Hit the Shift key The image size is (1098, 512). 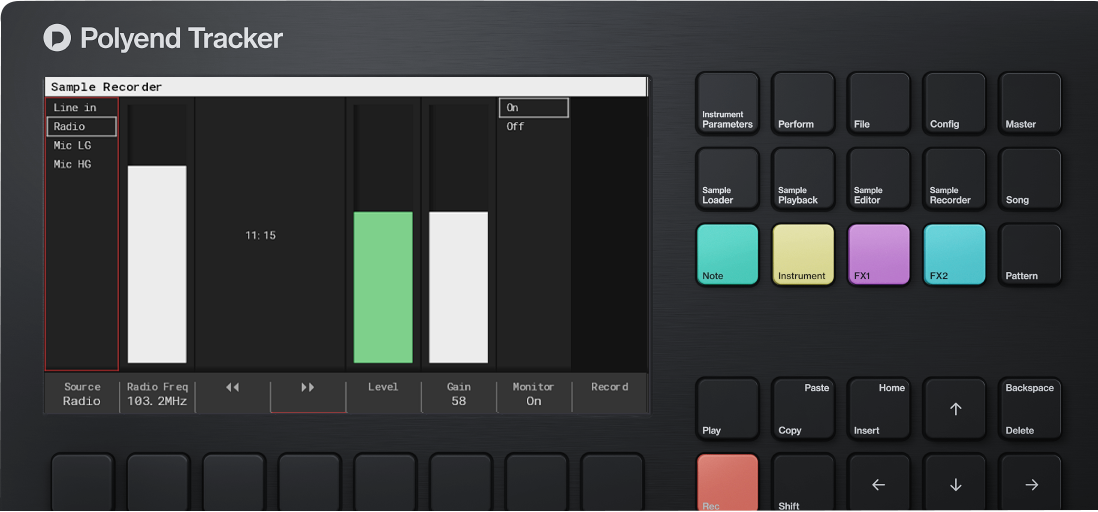(x=803, y=483)
